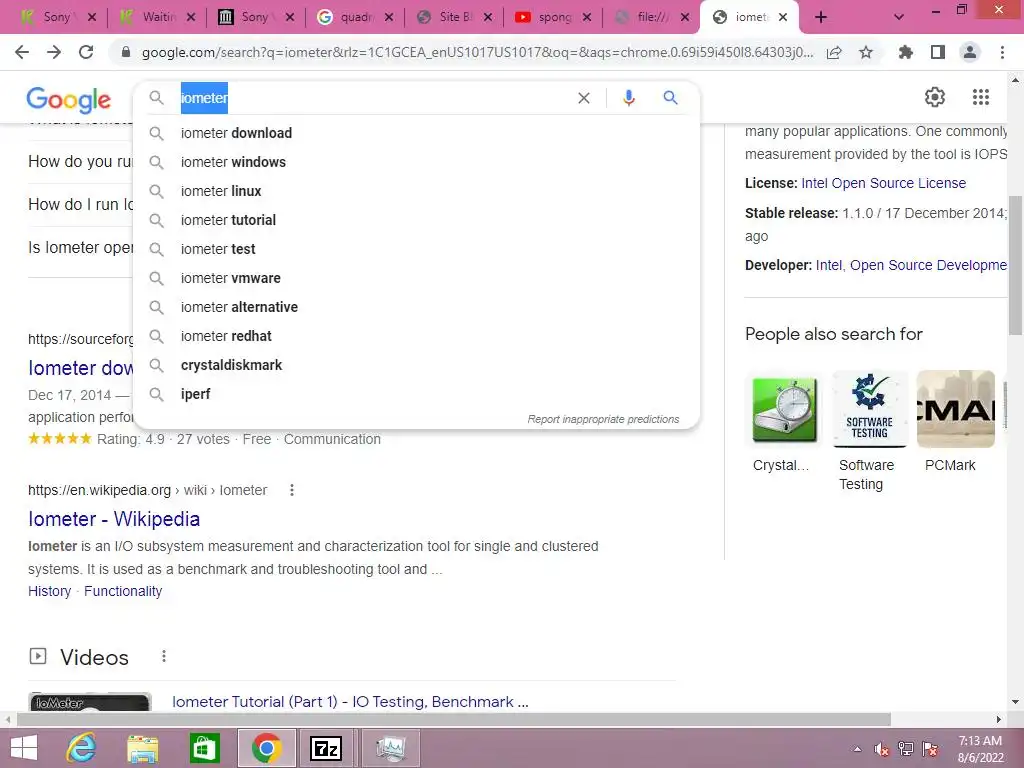Toggle Chrome side panel
This screenshot has width=1024, height=768.
point(938,52)
